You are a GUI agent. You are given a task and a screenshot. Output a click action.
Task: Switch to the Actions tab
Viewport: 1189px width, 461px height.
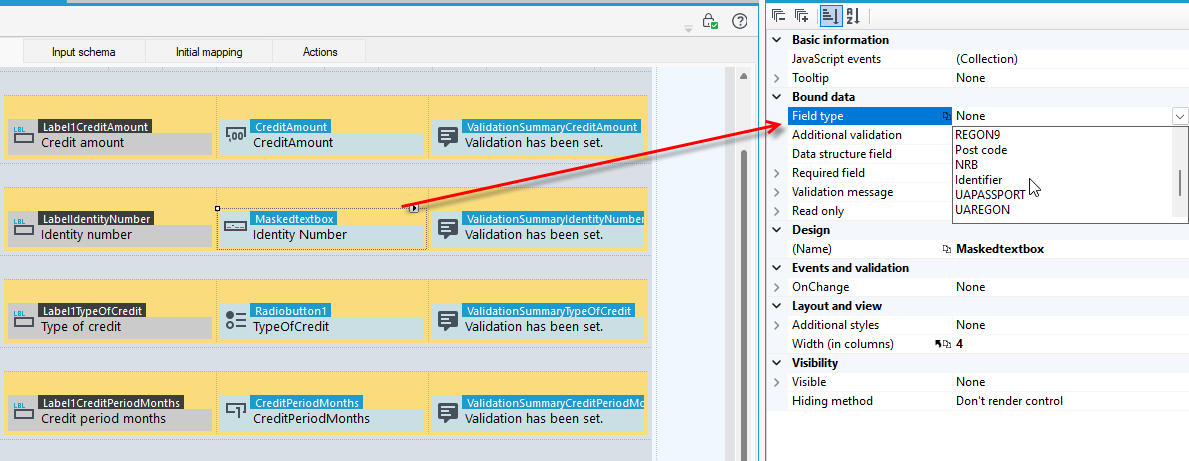click(319, 52)
